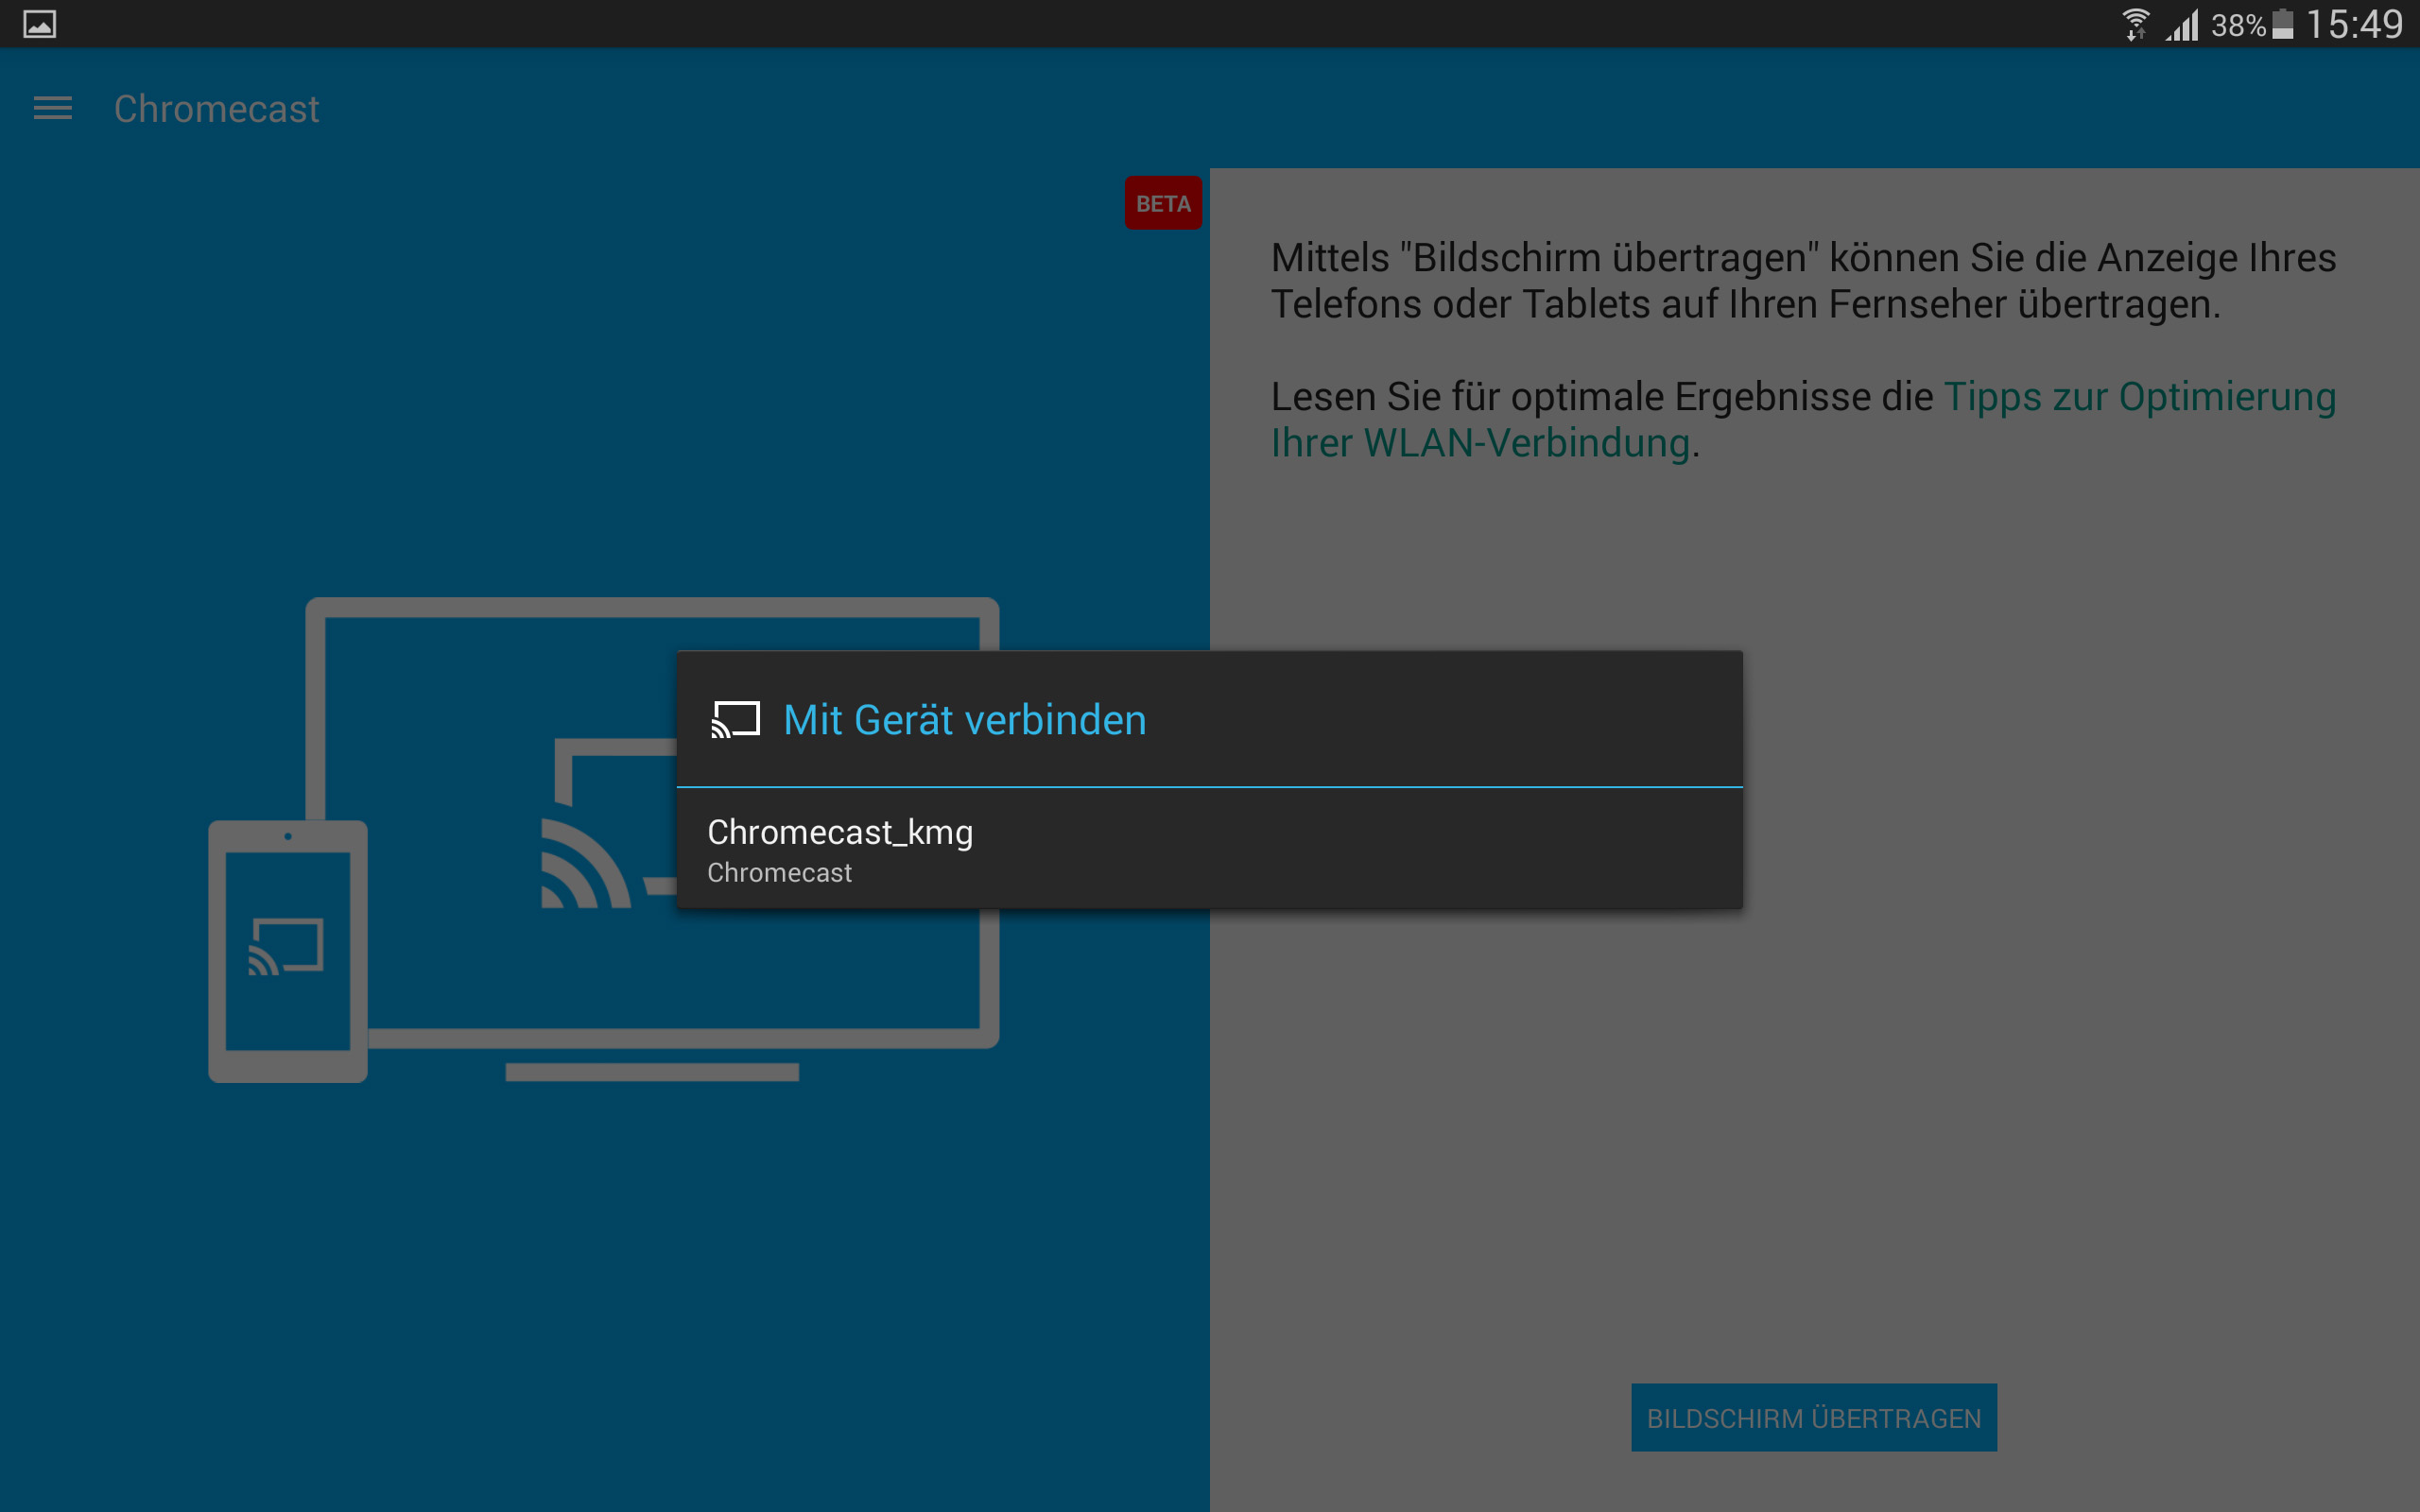Open the 'Tipps zur Optimierung' WLAN link
This screenshot has height=1512, width=2420.
click(2138, 398)
